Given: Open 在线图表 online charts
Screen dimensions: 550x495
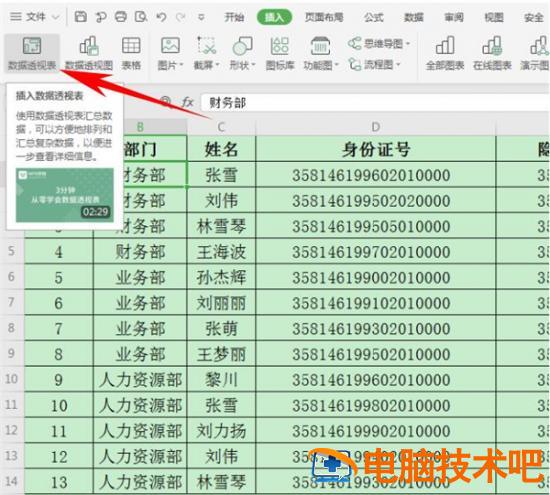Looking at the screenshot, I should pos(492,53).
